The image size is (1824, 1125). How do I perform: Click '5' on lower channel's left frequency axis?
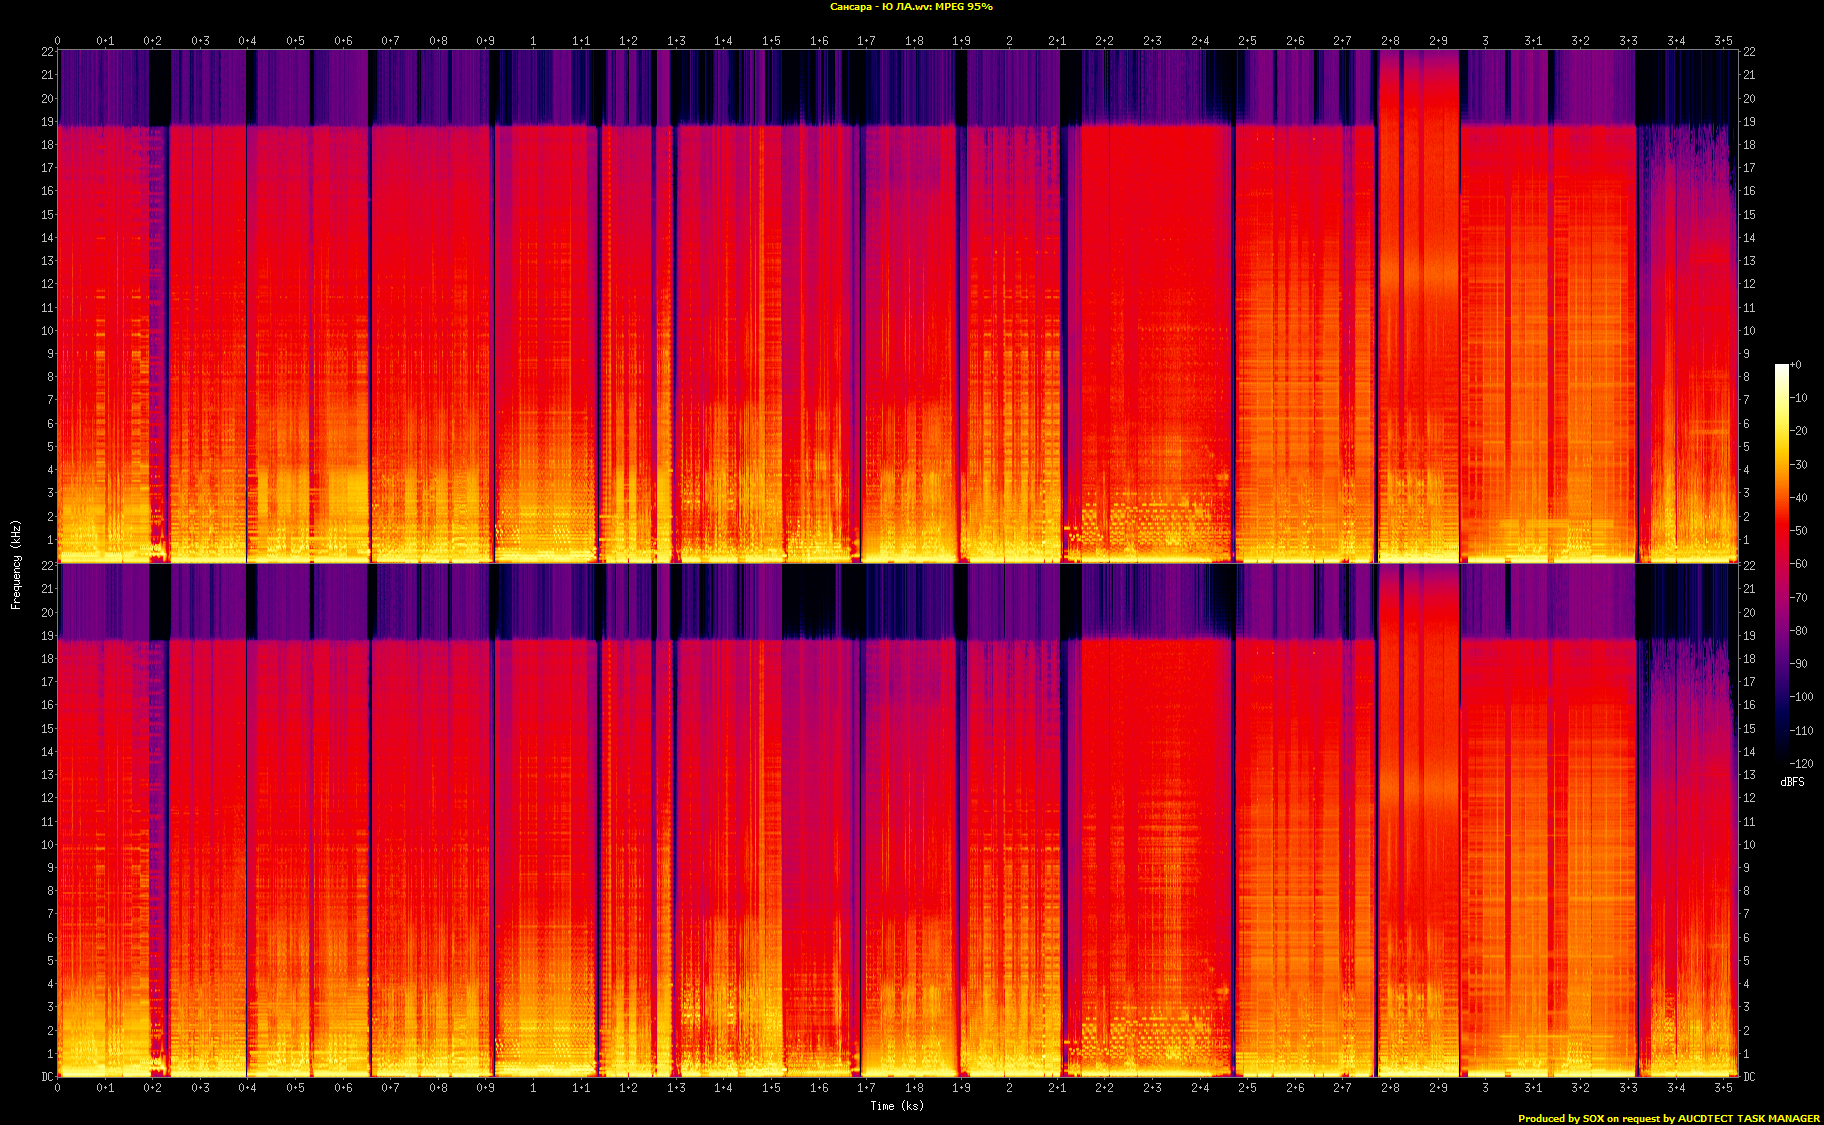tap(50, 961)
